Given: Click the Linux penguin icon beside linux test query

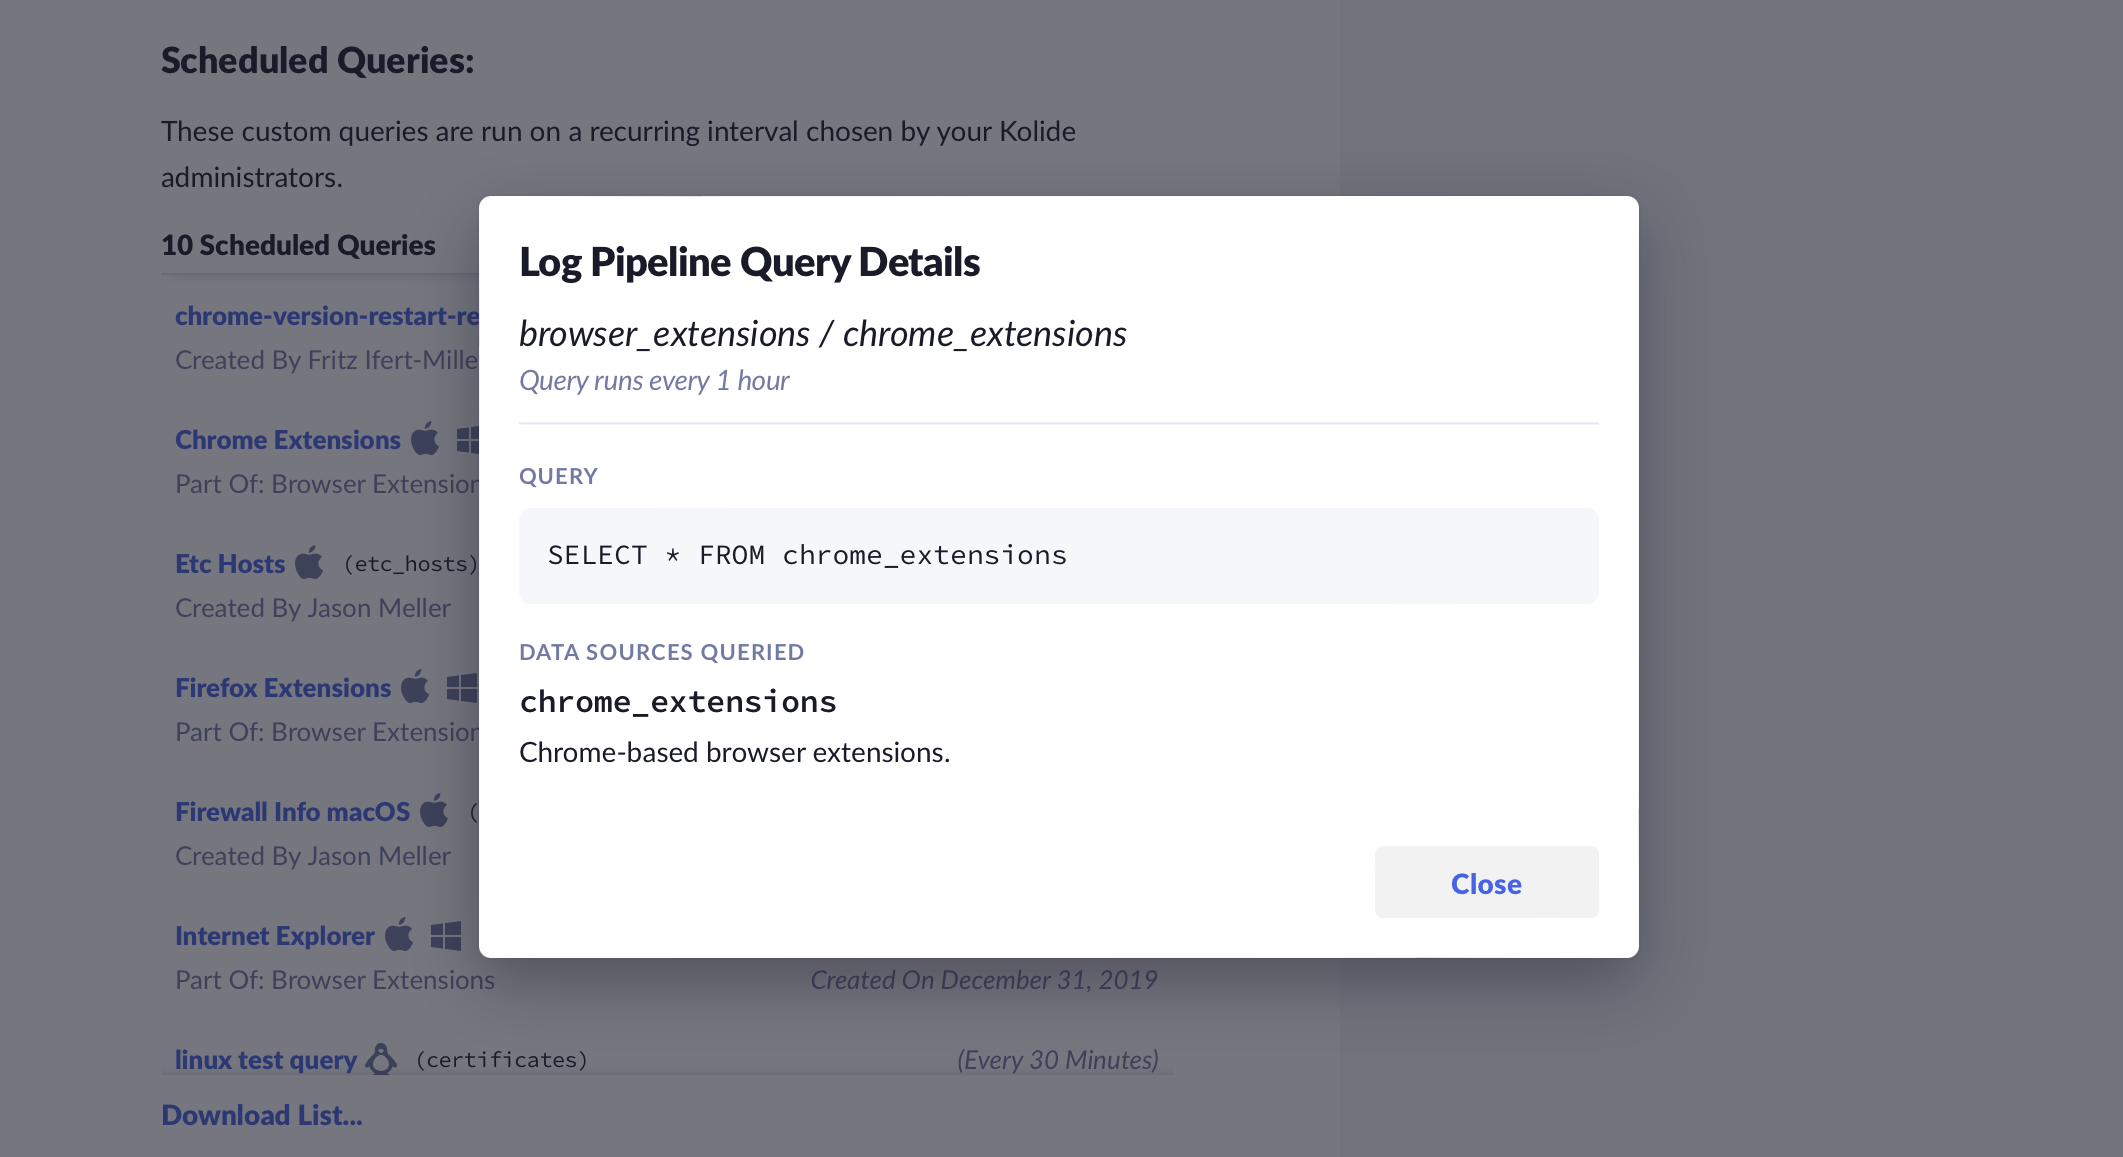Looking at the screenshot, I should click(381, 1059).
